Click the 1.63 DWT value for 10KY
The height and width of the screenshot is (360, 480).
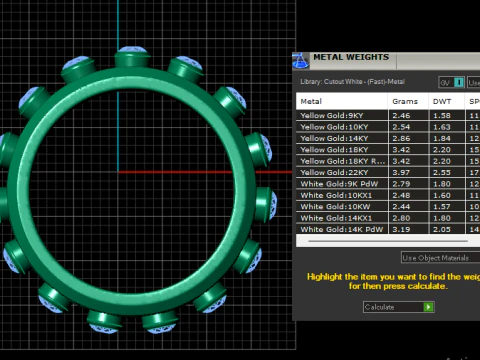click(442, 127)
